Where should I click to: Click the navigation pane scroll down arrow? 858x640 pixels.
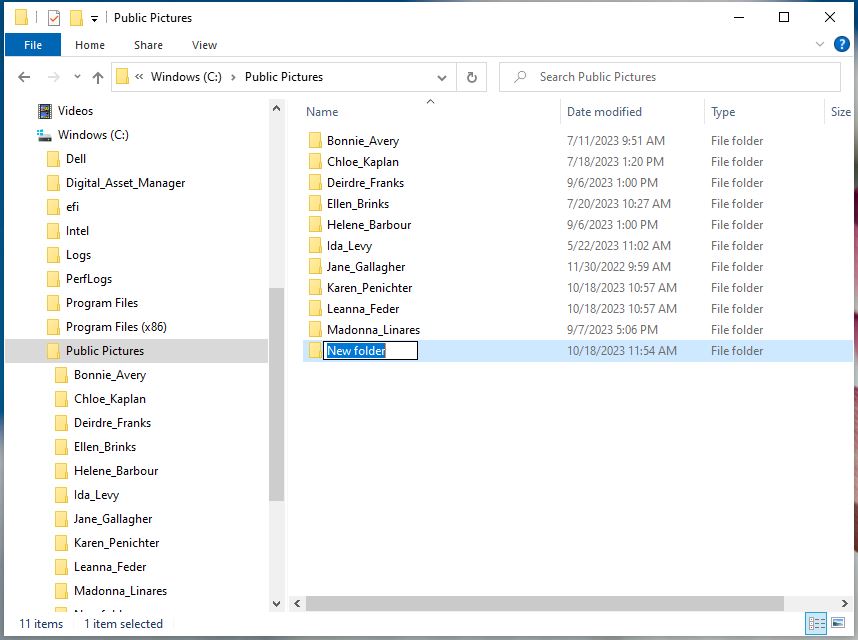tap(276, 604)
